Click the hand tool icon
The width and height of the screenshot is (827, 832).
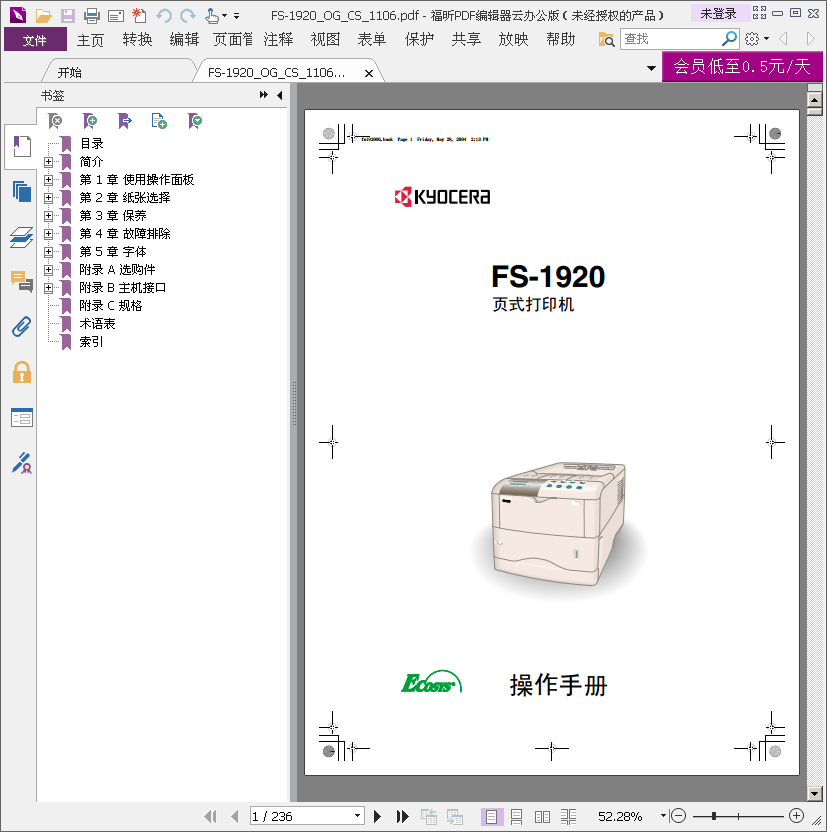coord(212,16)
